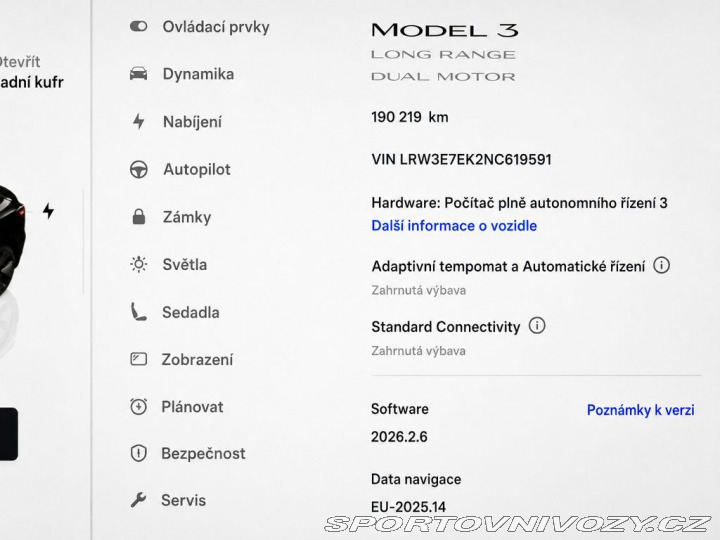Open the Další informace o vozidle link
The image size is (720, 540).
454,225
